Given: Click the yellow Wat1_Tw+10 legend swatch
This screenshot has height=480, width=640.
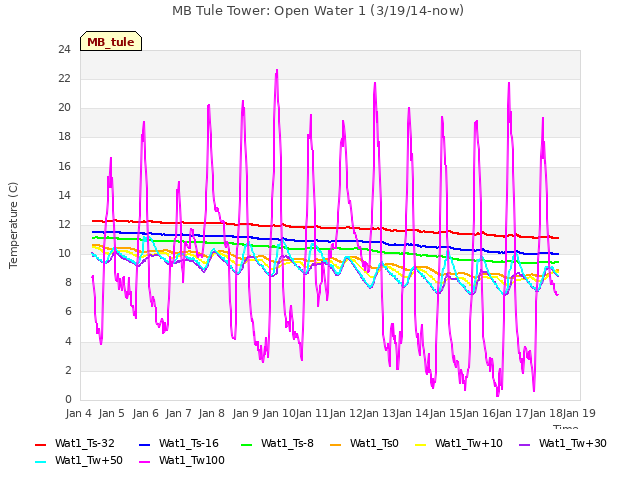Looking at the screenshot, I should 420,444.
